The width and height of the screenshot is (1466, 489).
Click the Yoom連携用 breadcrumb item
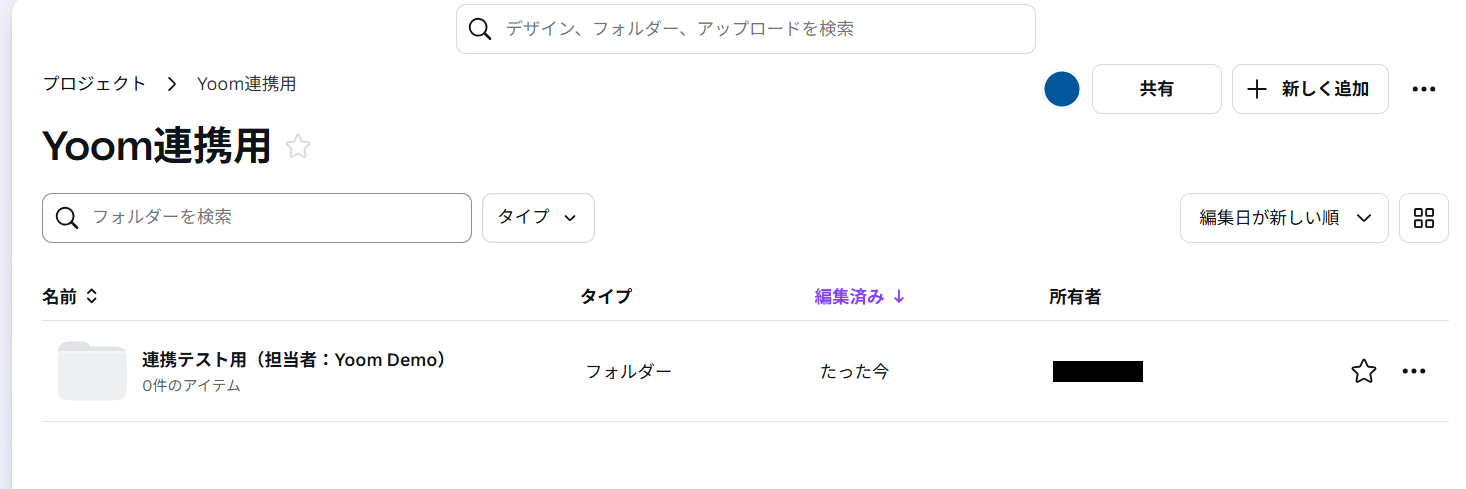(246, 84)
